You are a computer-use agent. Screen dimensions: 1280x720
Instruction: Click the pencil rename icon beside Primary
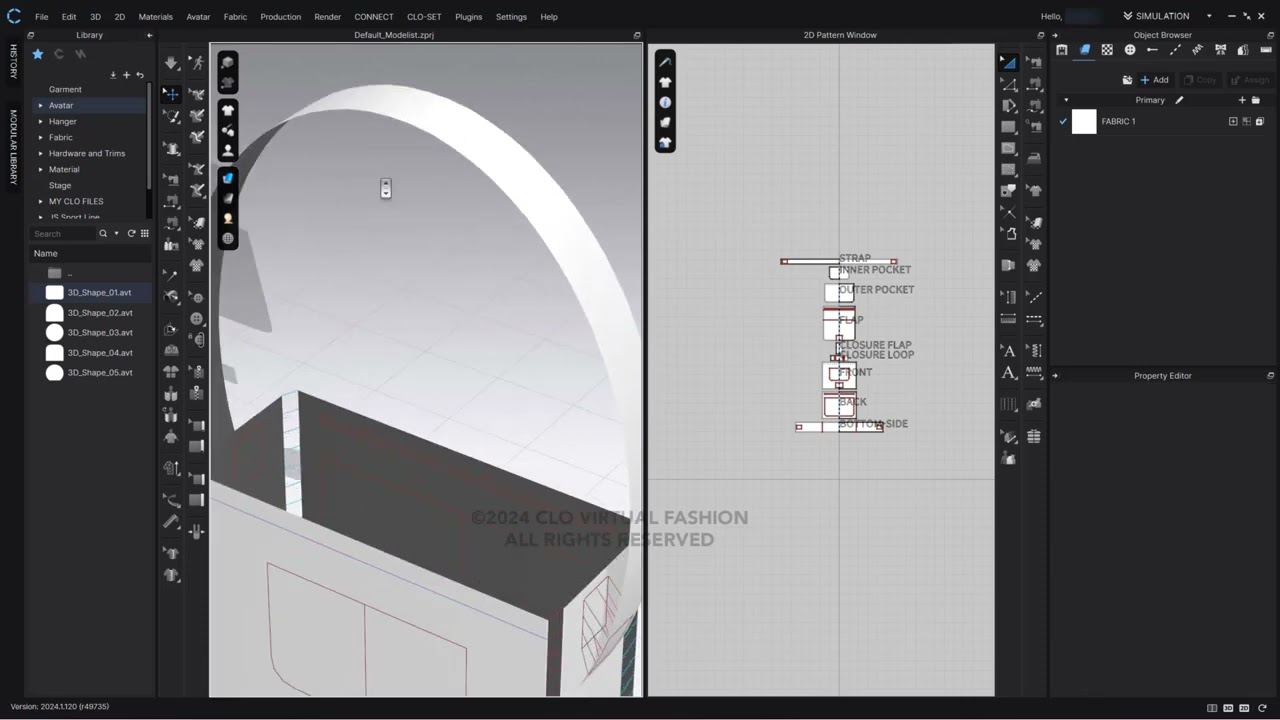(x=1179, y=100)
